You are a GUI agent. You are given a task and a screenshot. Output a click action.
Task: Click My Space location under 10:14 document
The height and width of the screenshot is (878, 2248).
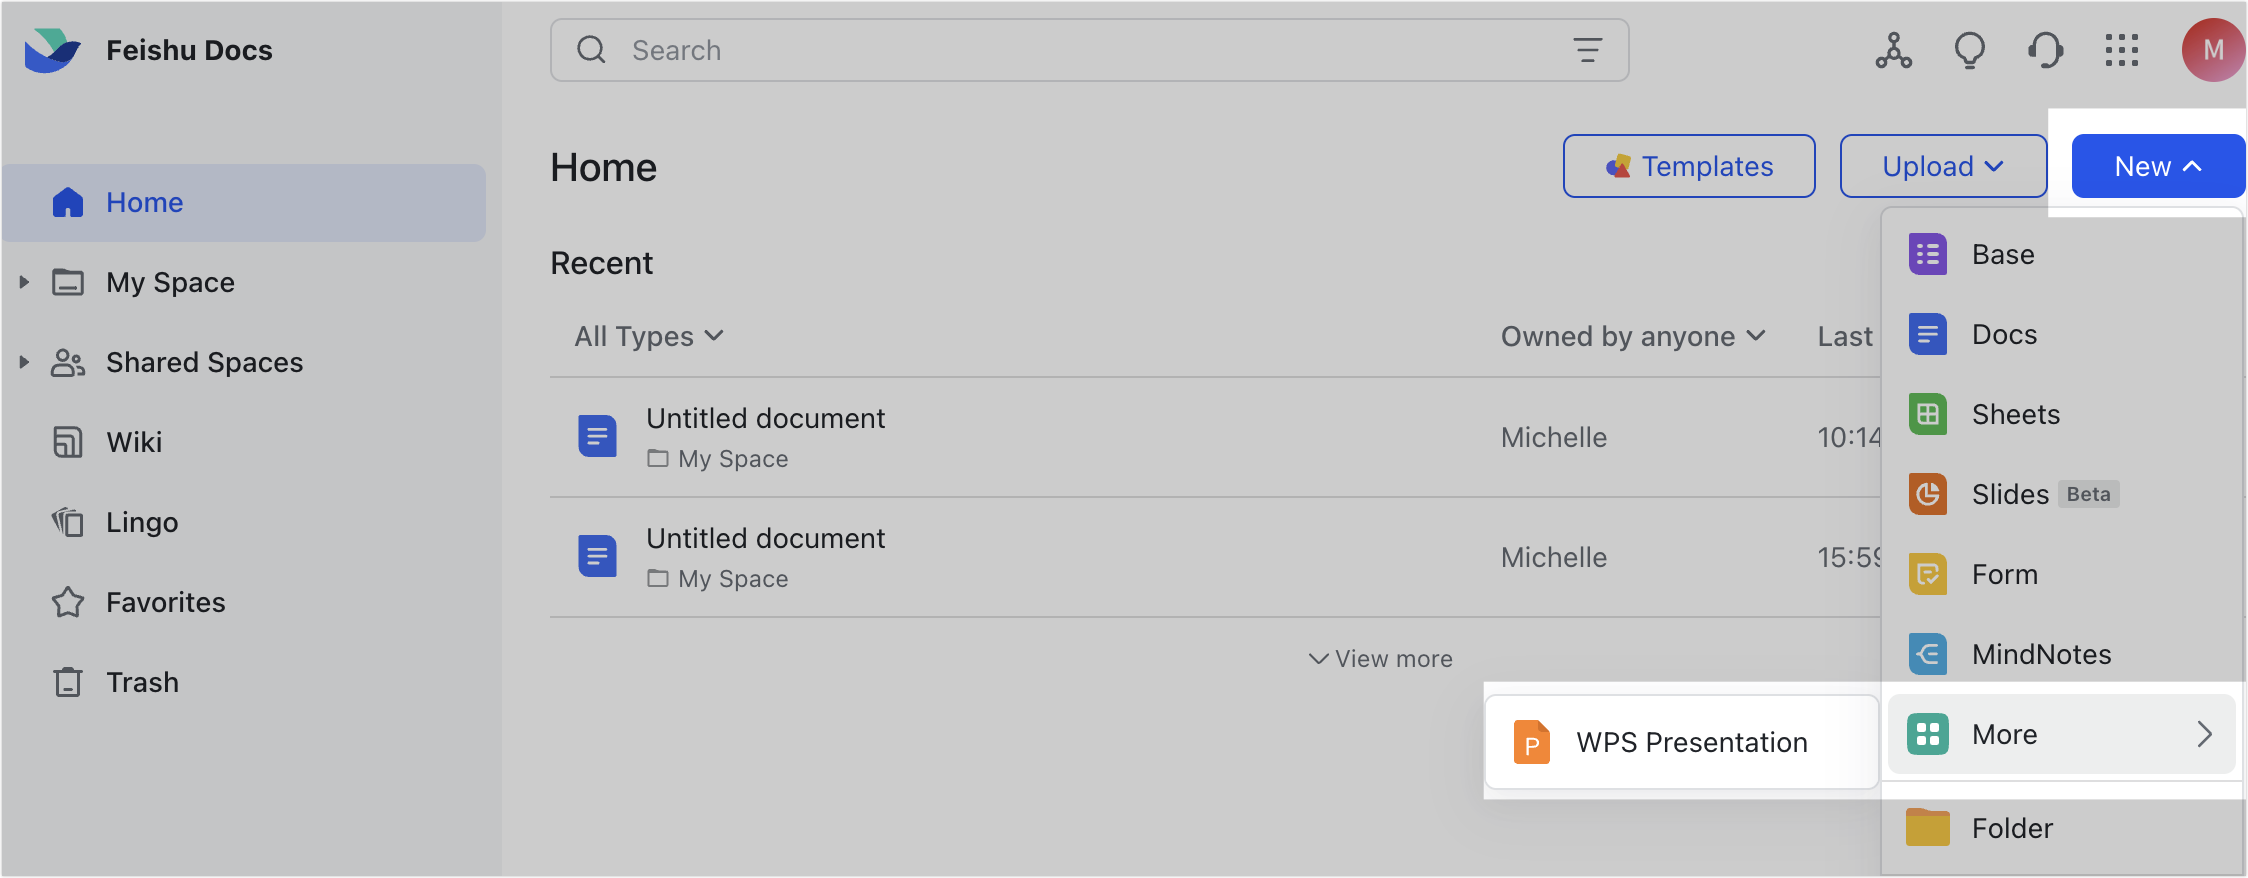(718, 459)
